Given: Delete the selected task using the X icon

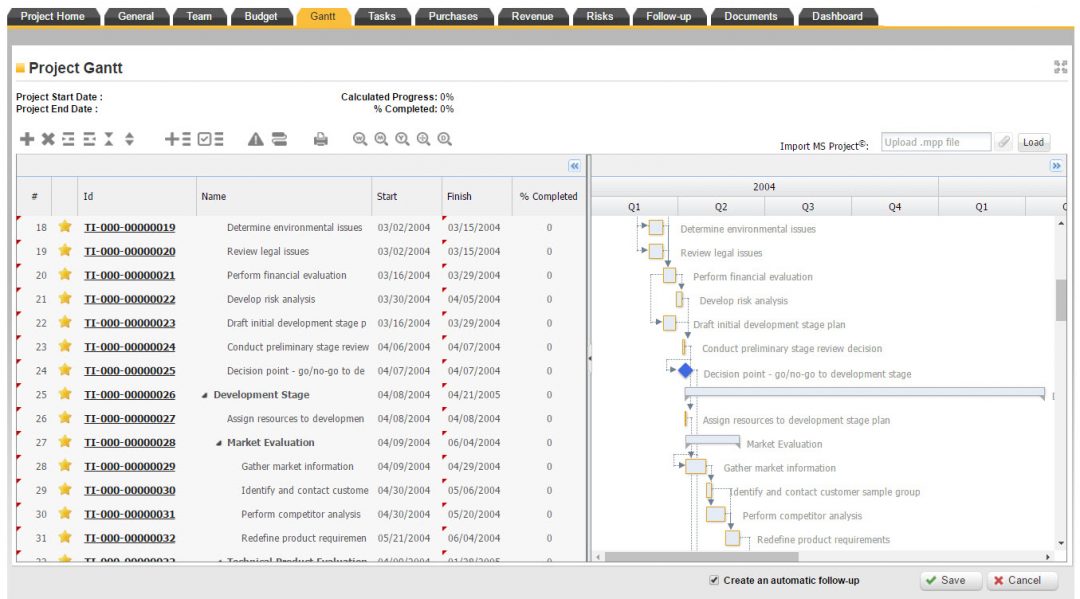Looking at the screenshot, I should 46,138.
